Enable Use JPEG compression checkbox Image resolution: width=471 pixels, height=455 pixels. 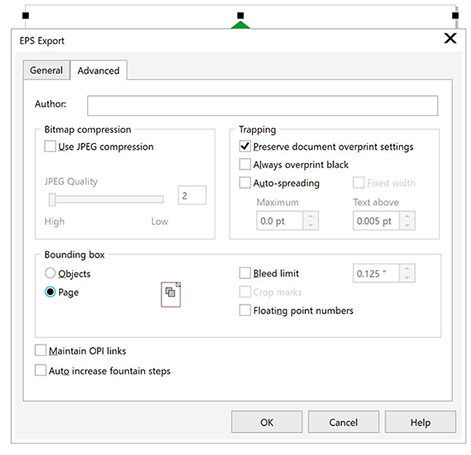[50, 146]
